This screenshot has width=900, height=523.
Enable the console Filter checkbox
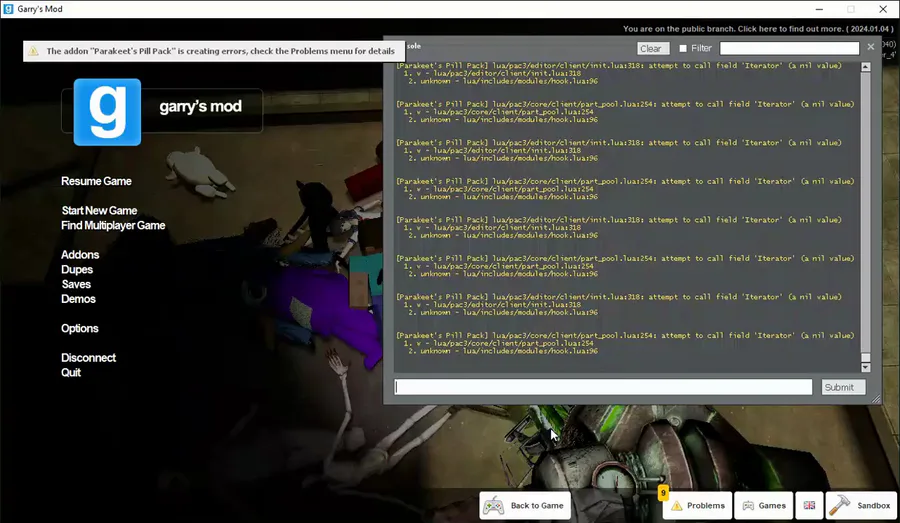pyautogui.click(x=683, y=49)
